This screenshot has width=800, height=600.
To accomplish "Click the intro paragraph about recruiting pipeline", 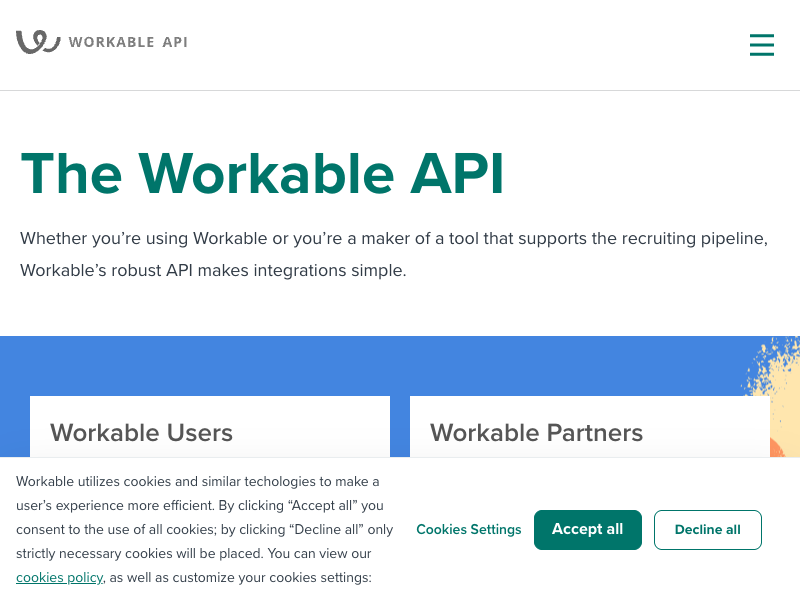I will point(394,254).
